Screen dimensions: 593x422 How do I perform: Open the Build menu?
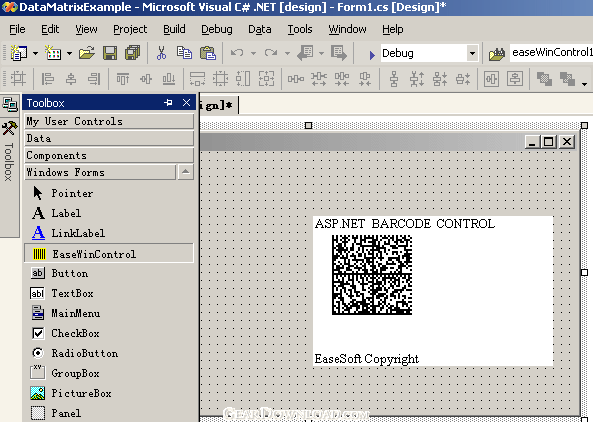coord(174,29)
